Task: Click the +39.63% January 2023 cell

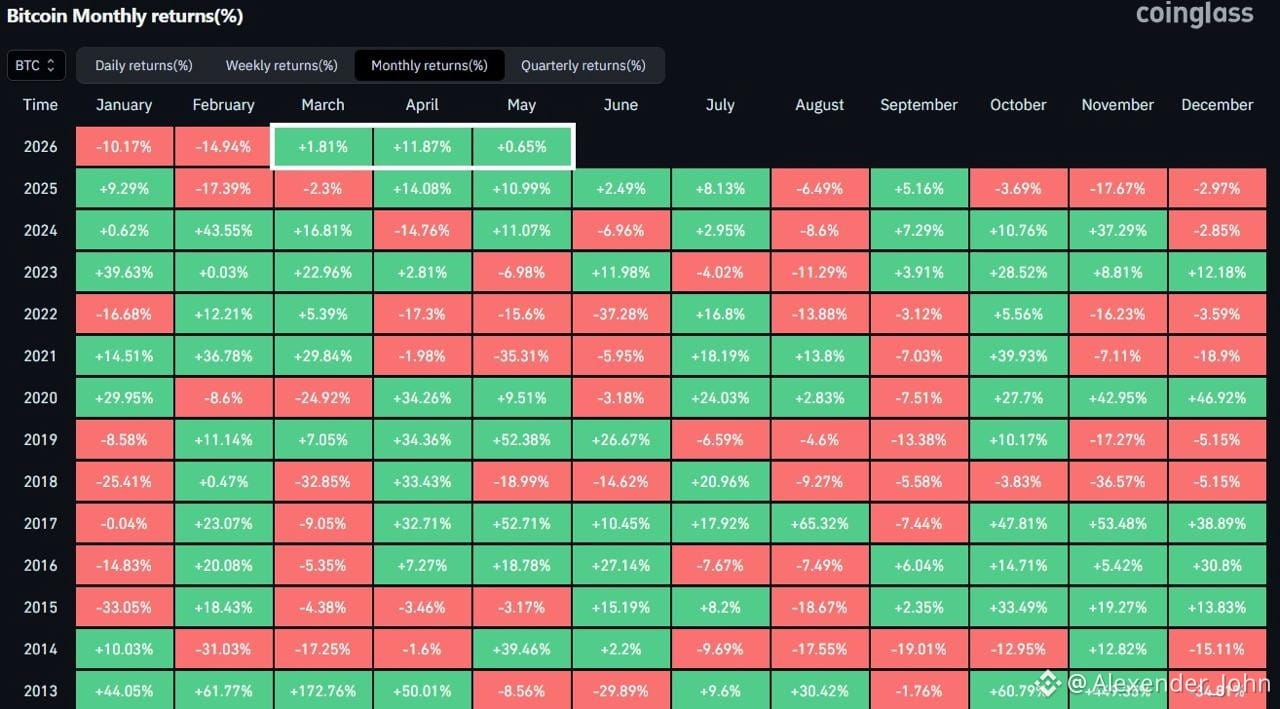Action: click(124, 273)
